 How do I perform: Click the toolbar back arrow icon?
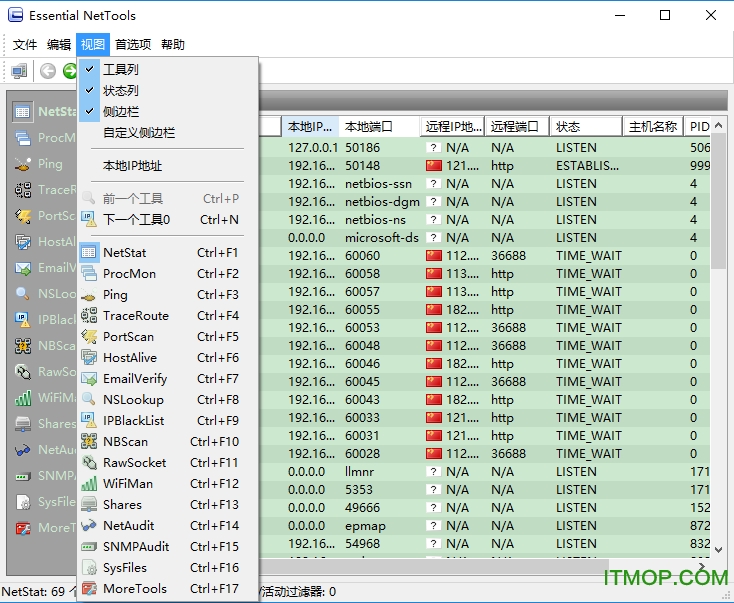48,71
